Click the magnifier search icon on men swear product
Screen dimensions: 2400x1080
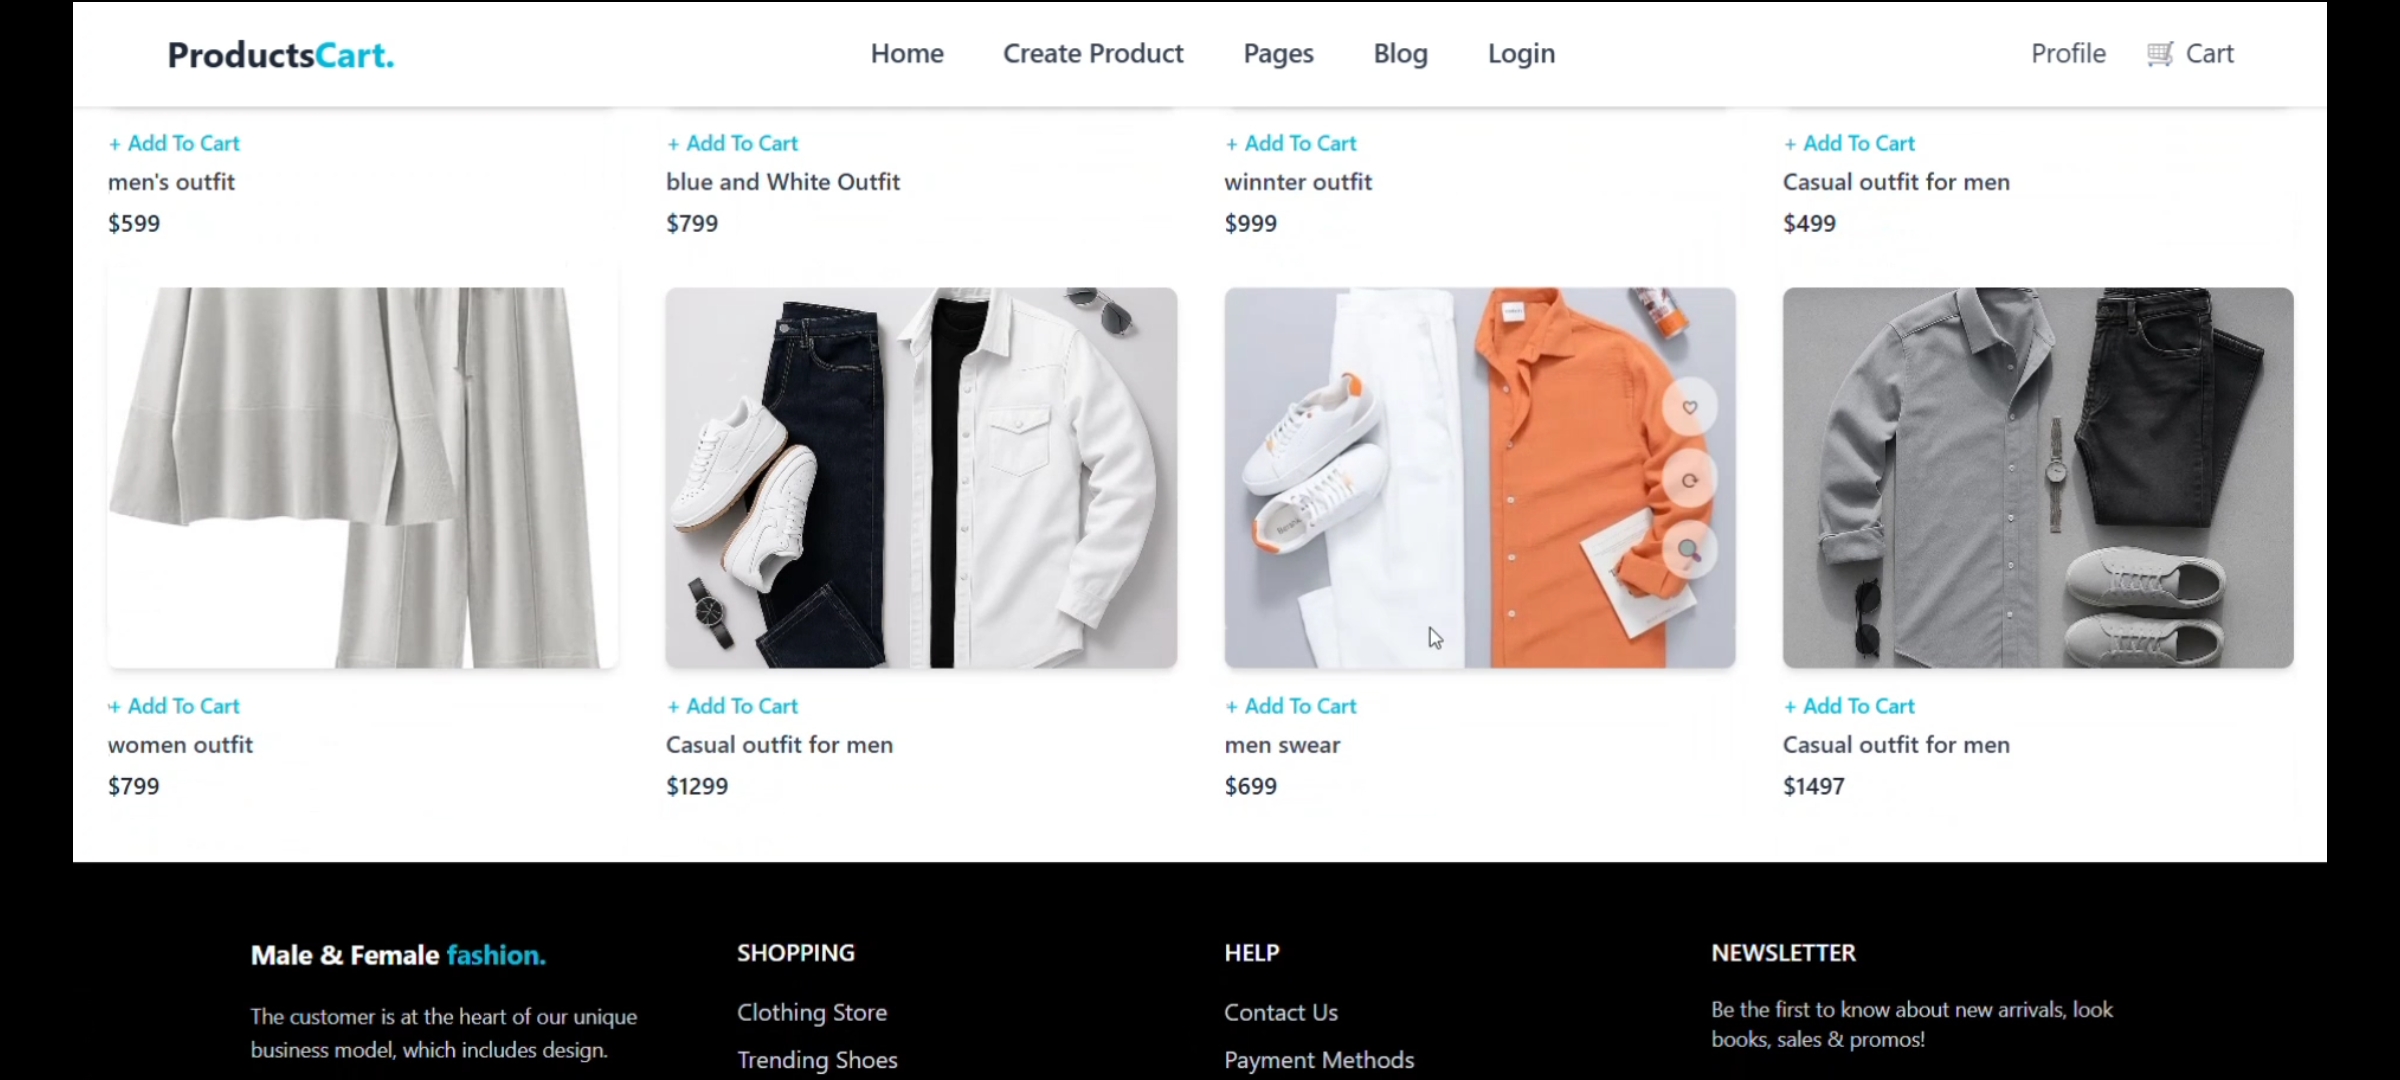(x=1689, y=550)
